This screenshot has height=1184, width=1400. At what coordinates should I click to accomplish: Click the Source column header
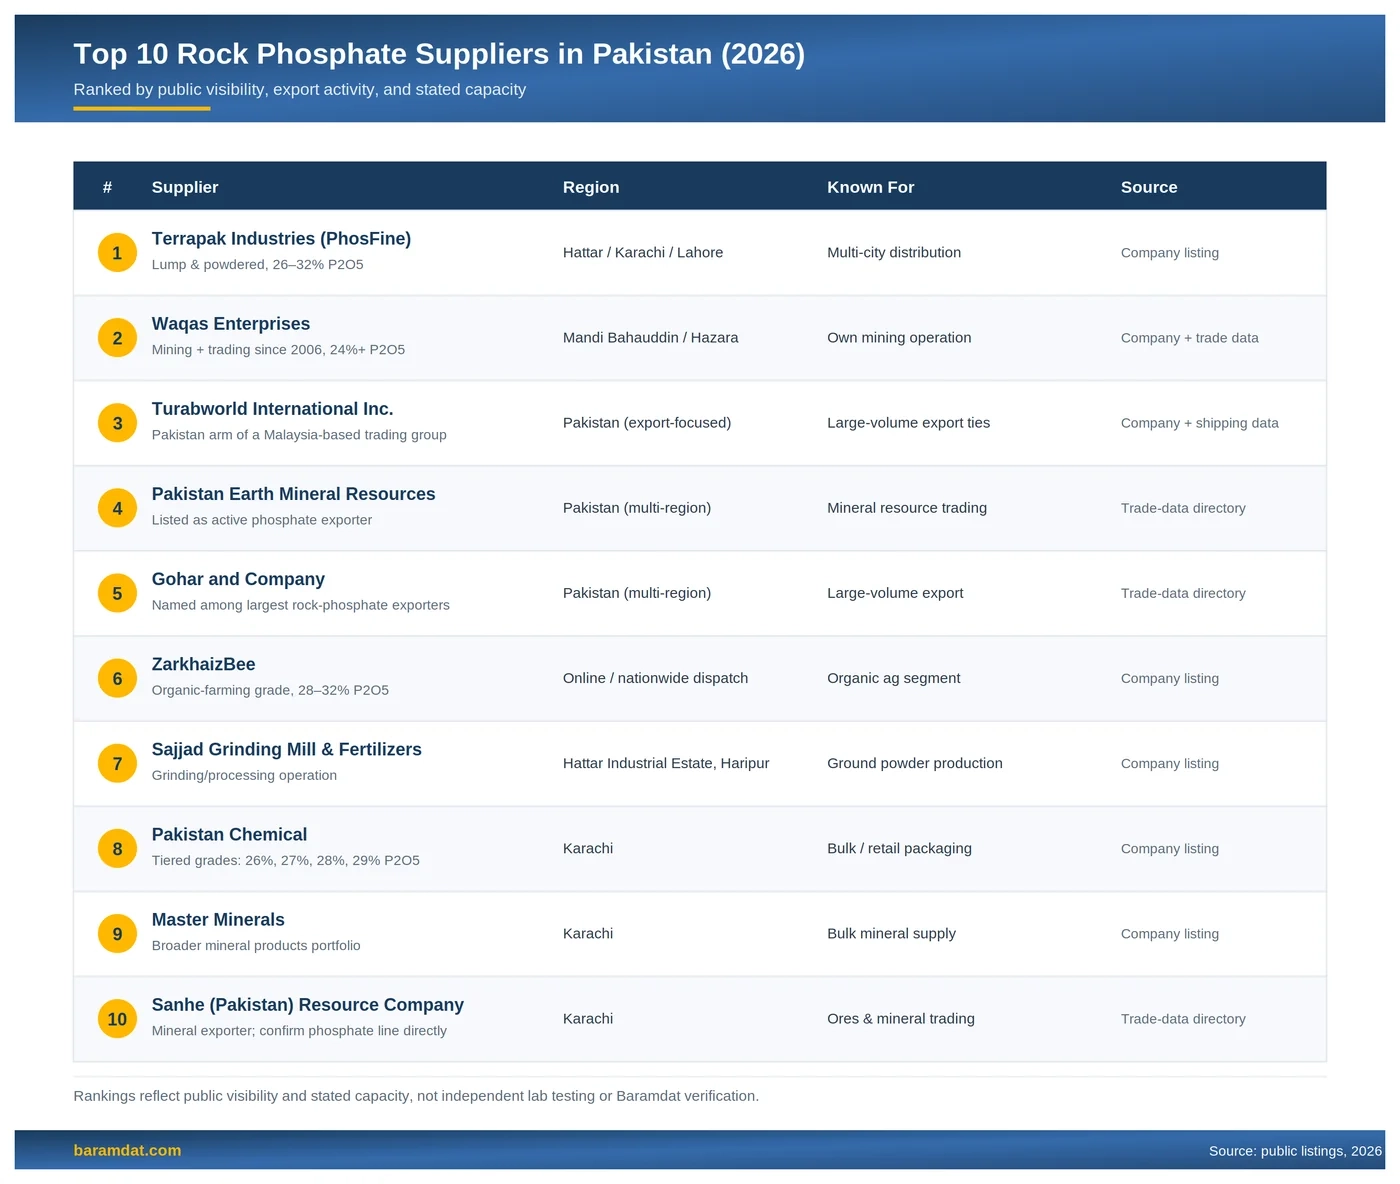coord(1149,187)
